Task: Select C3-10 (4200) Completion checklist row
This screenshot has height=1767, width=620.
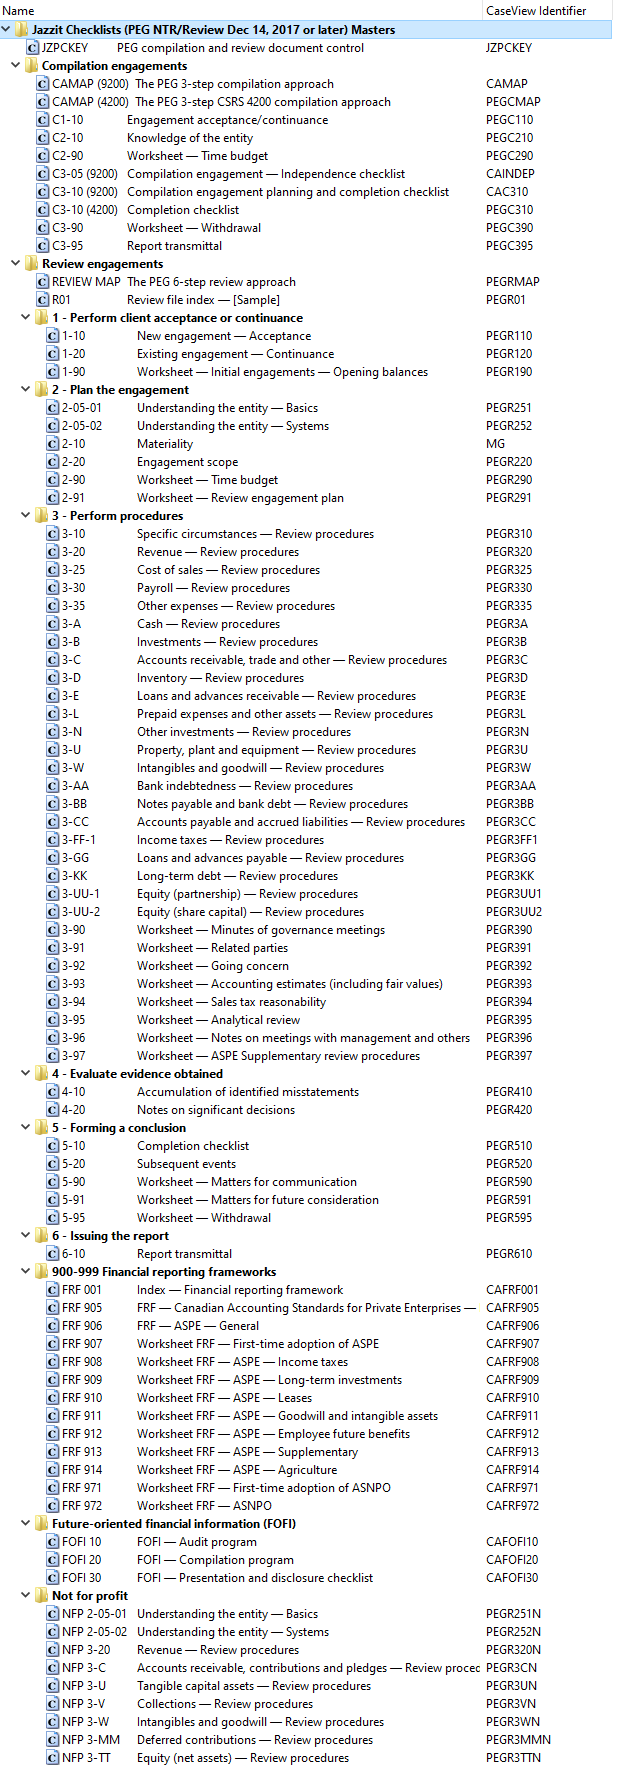Action: tap(306, 210)
